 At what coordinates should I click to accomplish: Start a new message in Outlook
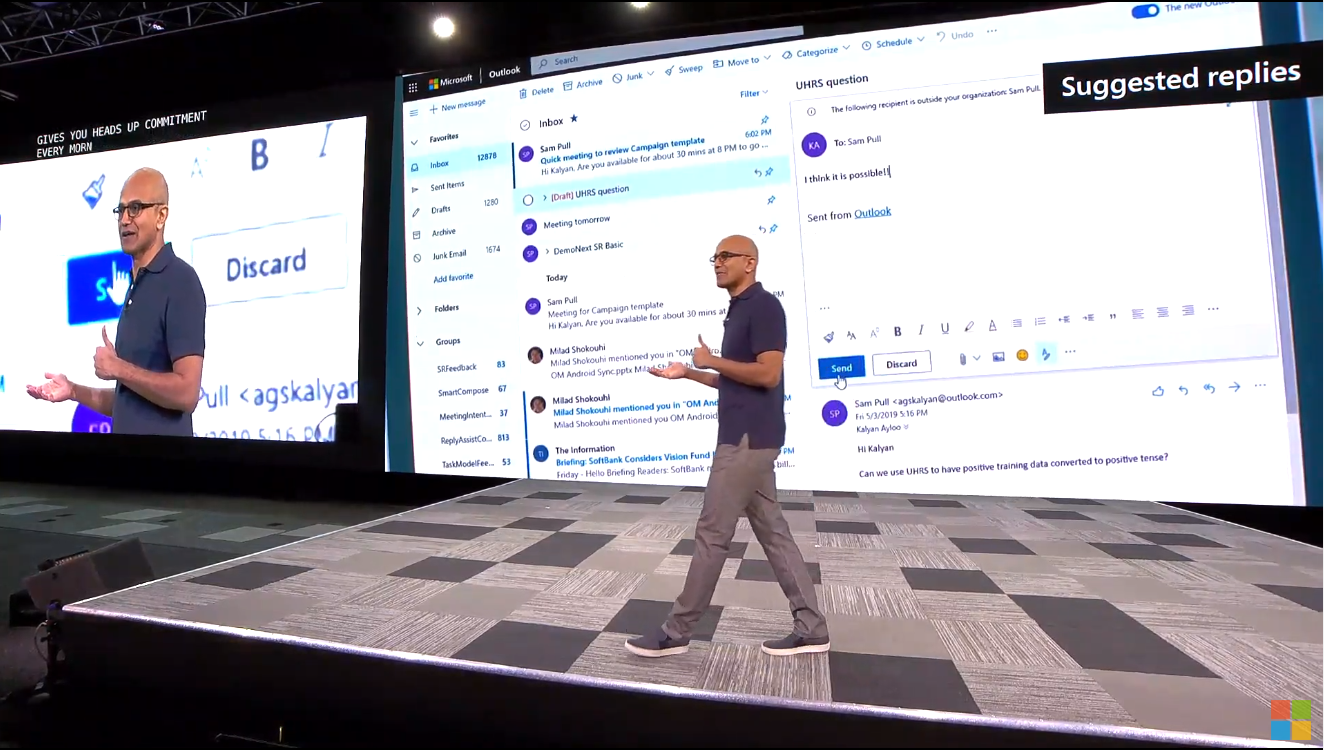click(x=457, y=105)
